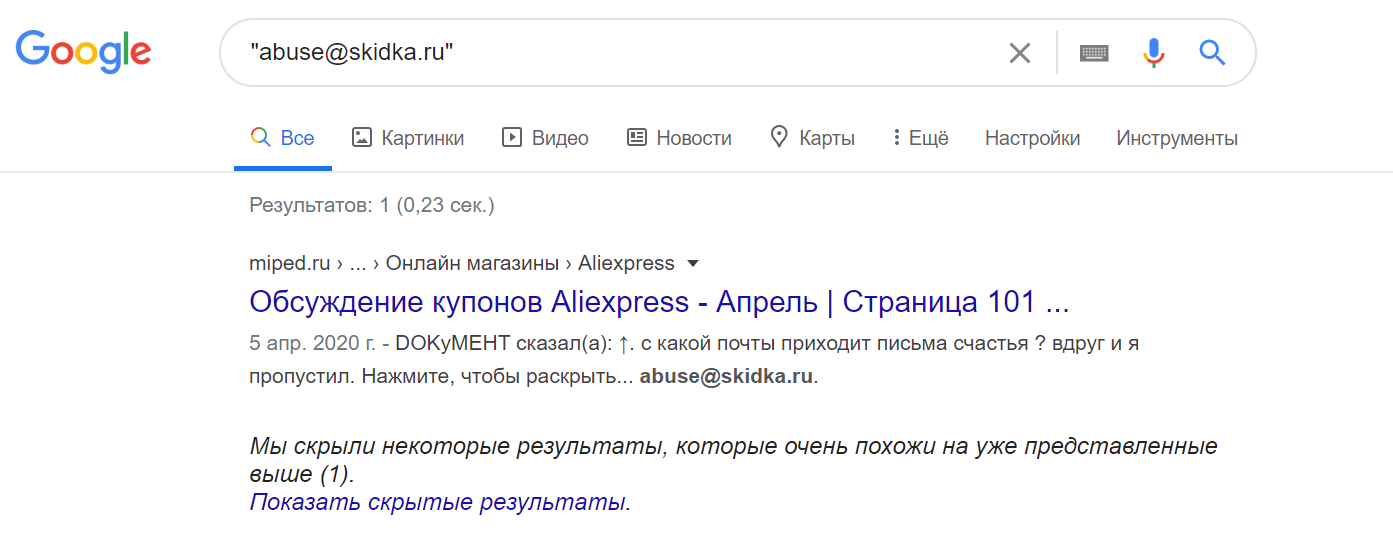Viewport: 1393px width, 560px height.
Task: Submit search with magnifying glass icon
Action: coord(1212,52)
